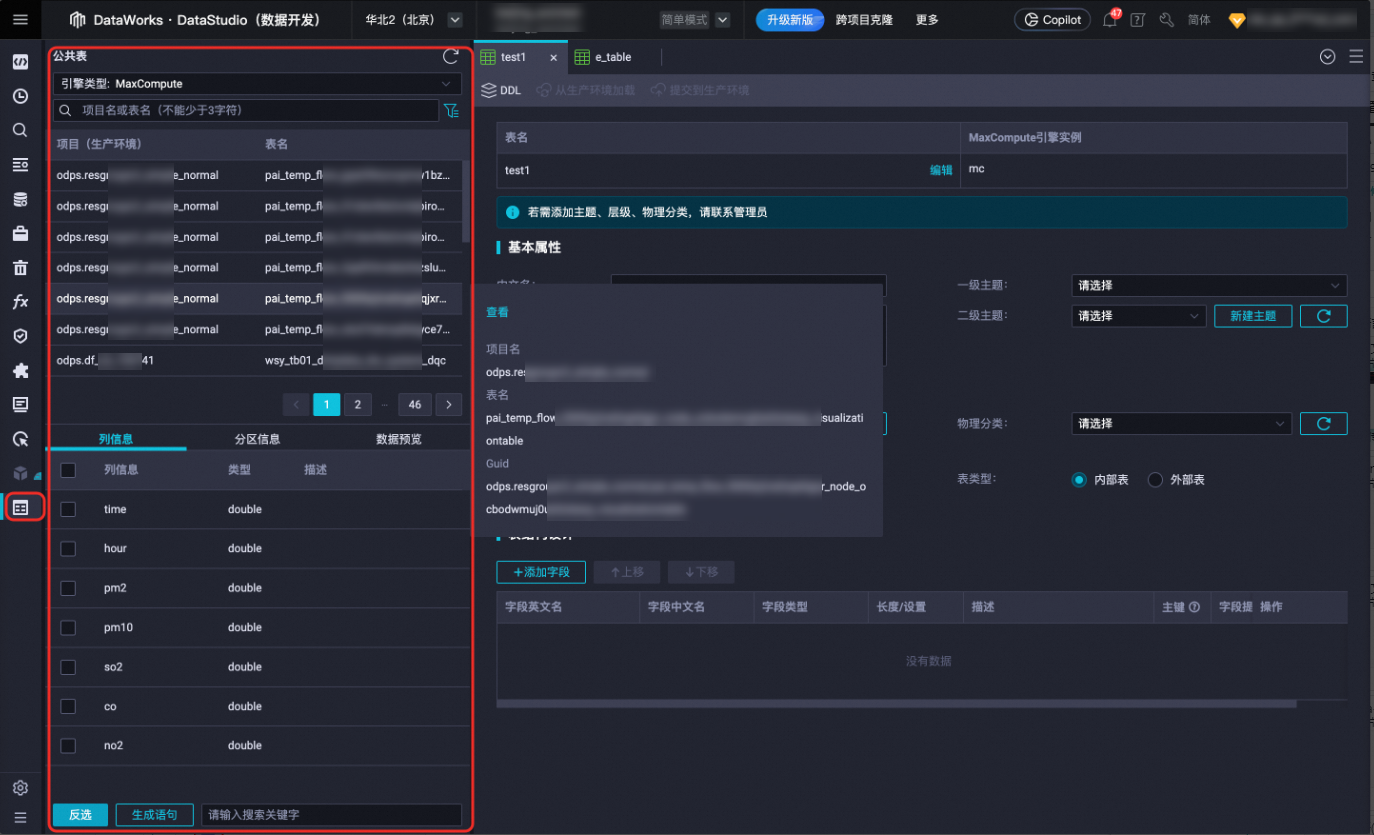Screen dimensions: 1374x835
Task: Open the settings gear in sidebar
Action: click(x=20, y=788)
